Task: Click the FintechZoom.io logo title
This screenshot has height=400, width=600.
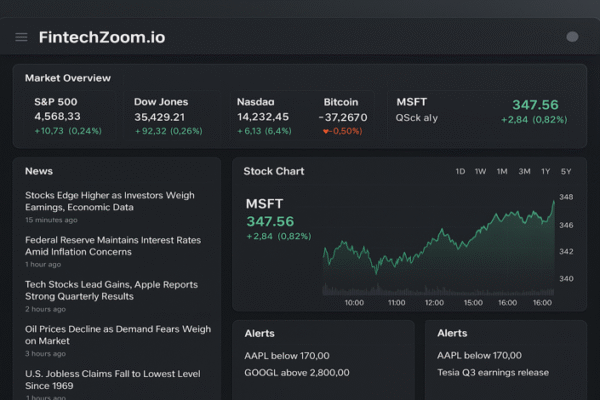Action: [102, 37]
